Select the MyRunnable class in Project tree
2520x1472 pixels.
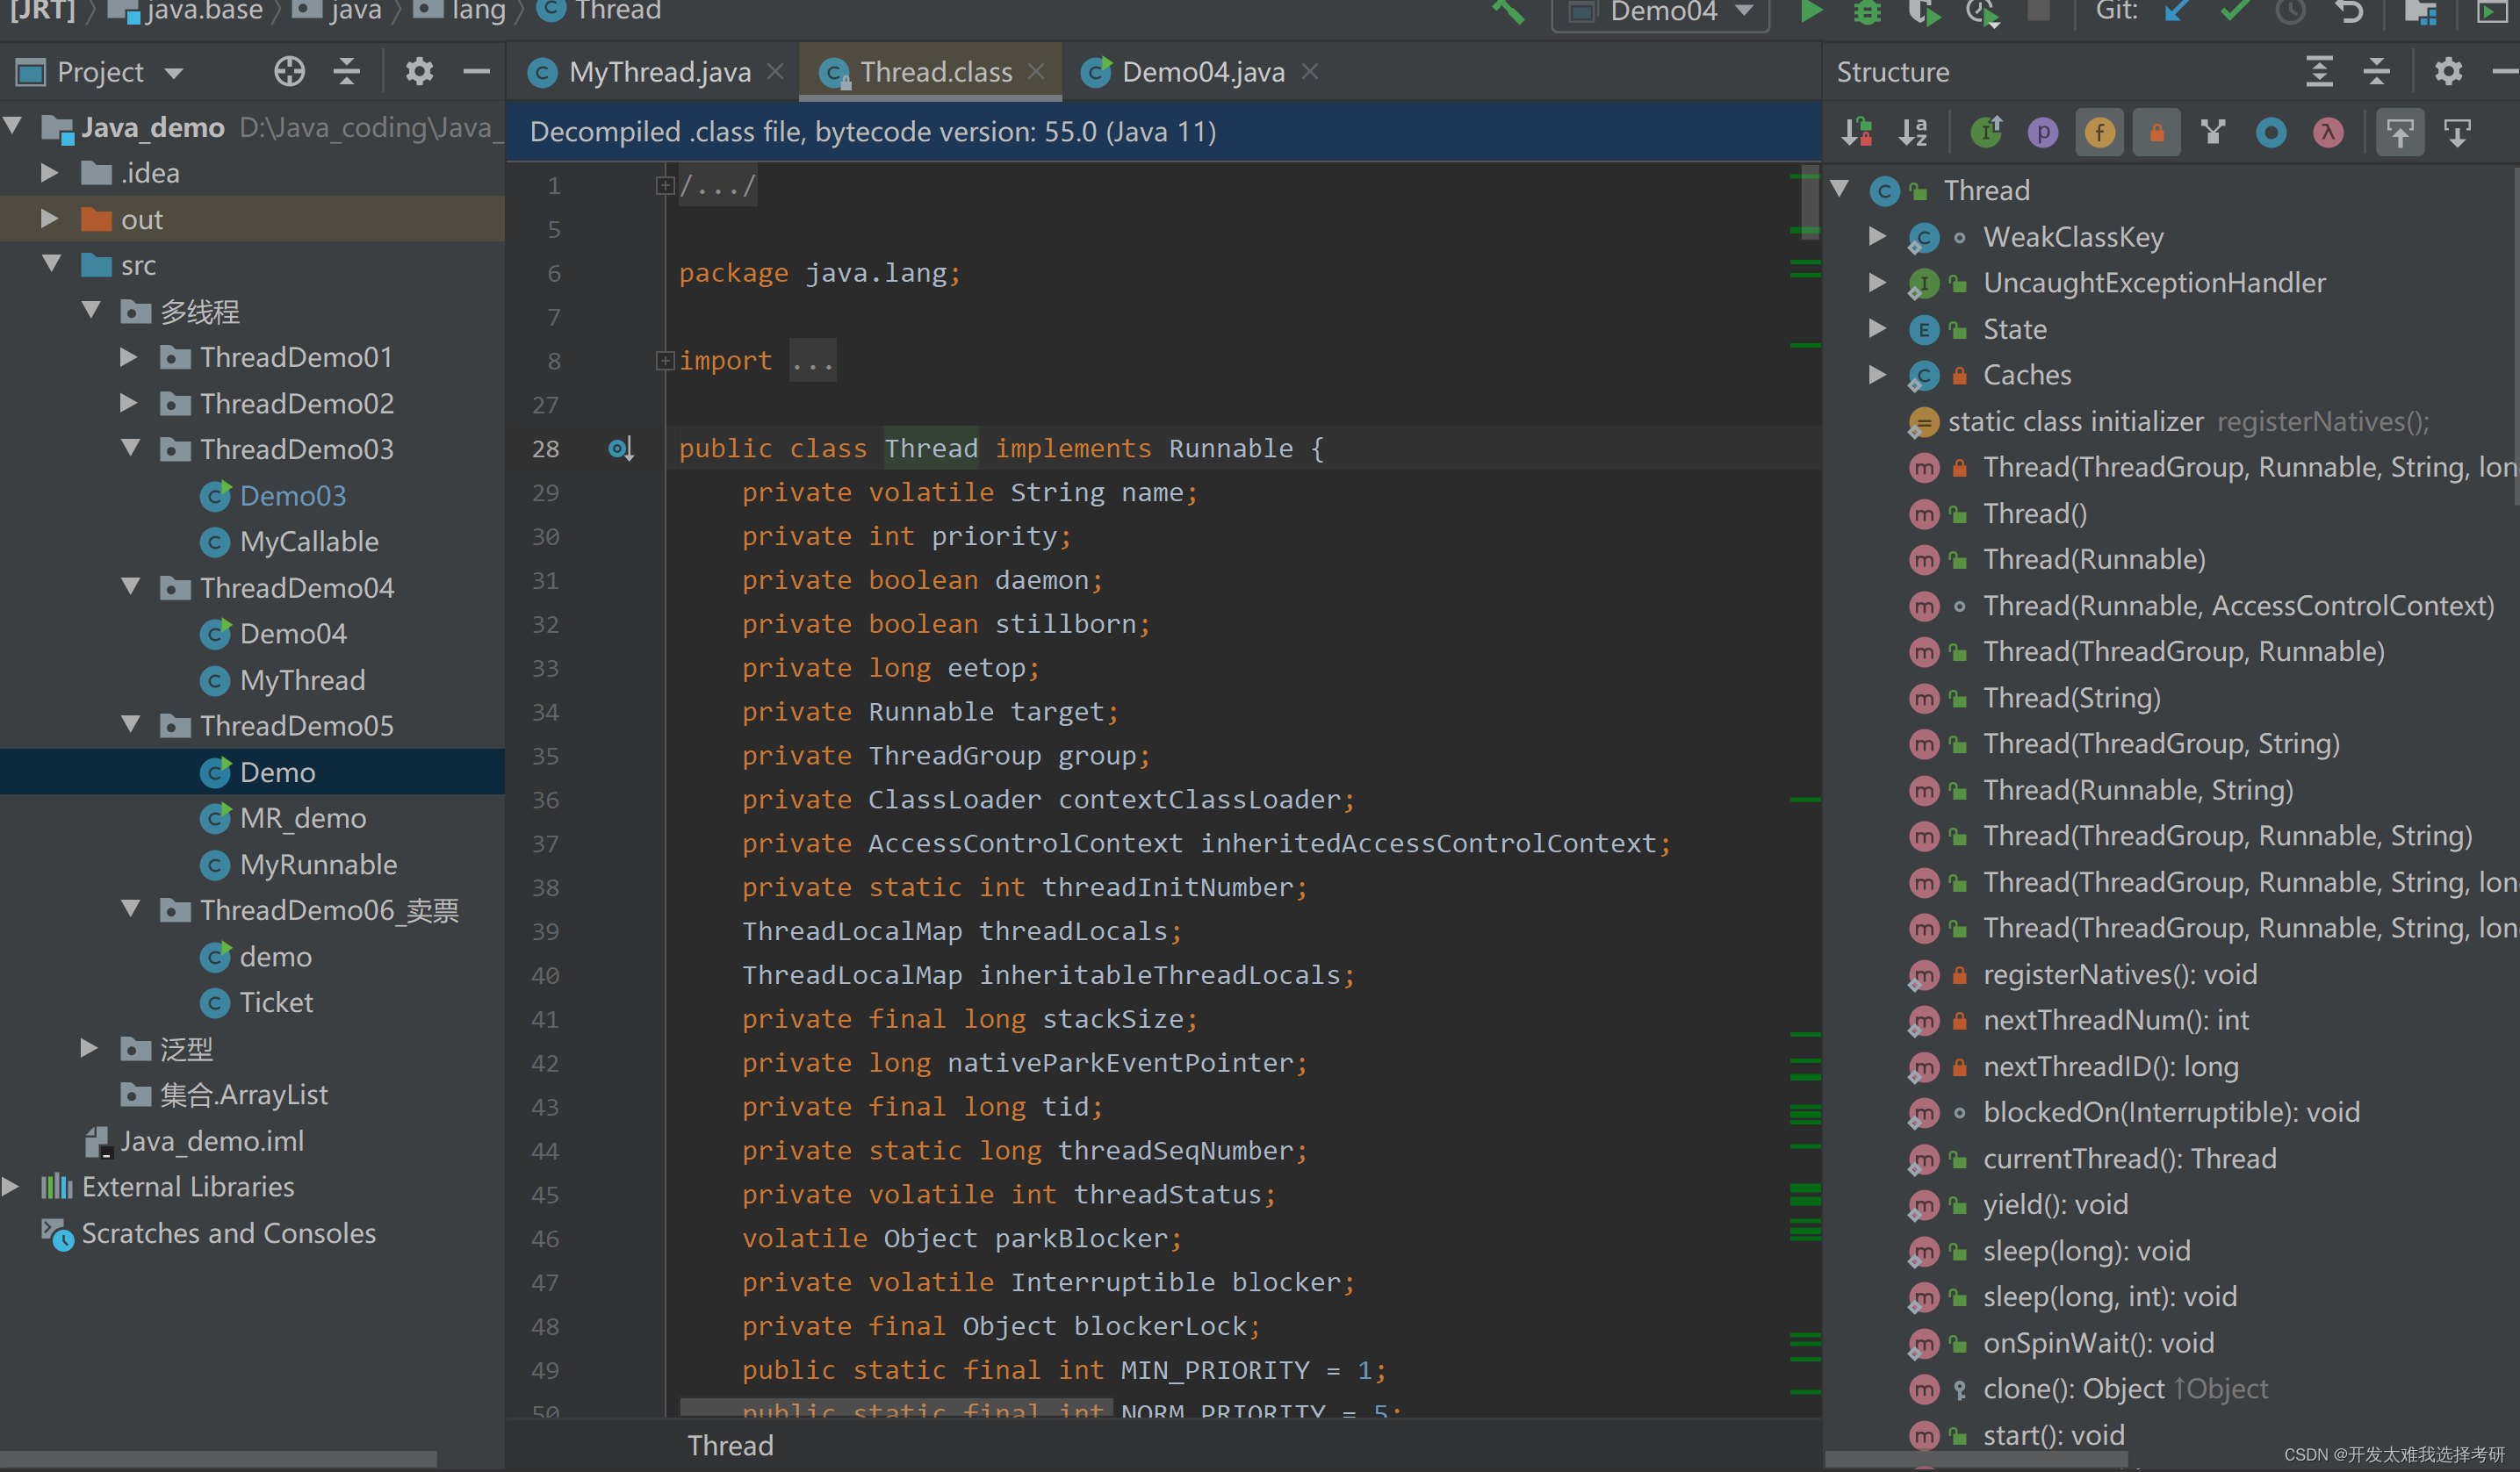coord(317,864)
